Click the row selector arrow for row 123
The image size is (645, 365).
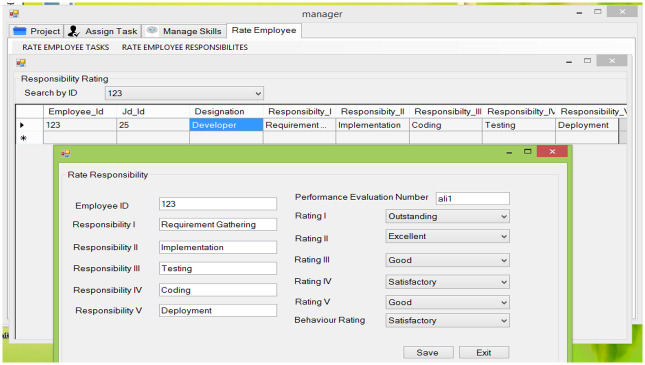[x=30, y=125]
